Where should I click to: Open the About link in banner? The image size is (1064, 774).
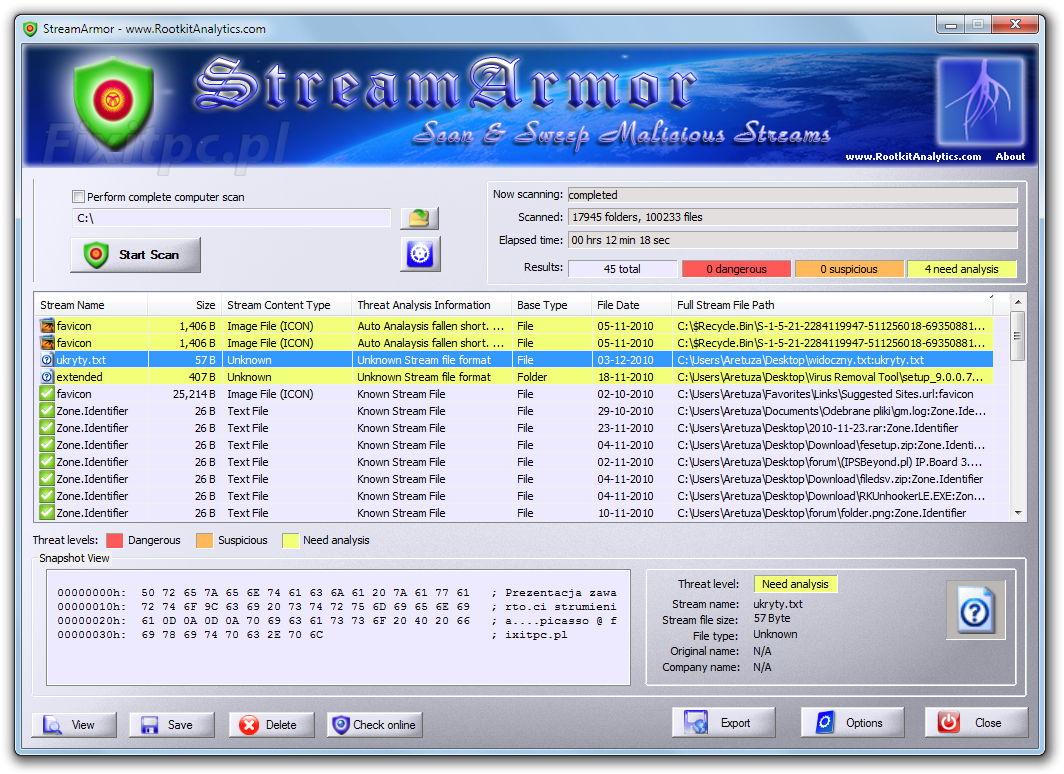point(1010,157)
